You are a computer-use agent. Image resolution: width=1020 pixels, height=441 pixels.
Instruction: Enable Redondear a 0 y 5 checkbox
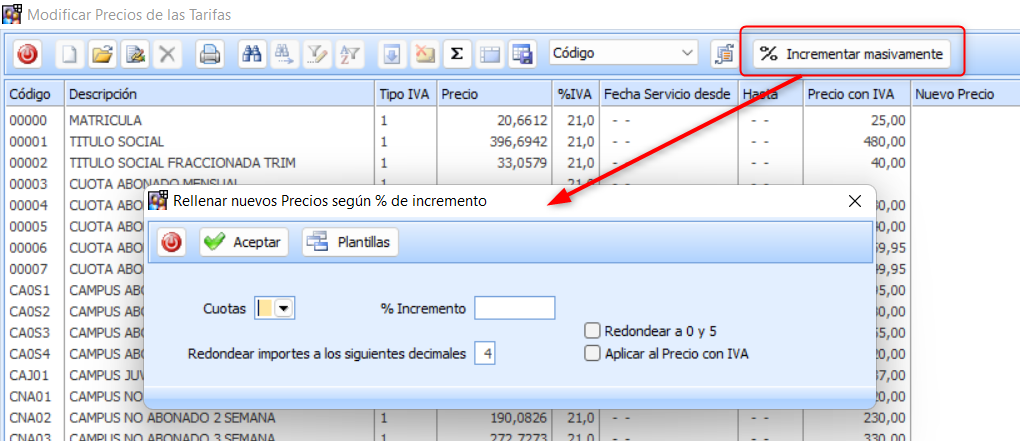pyautogui.click(x=593, y=331)
